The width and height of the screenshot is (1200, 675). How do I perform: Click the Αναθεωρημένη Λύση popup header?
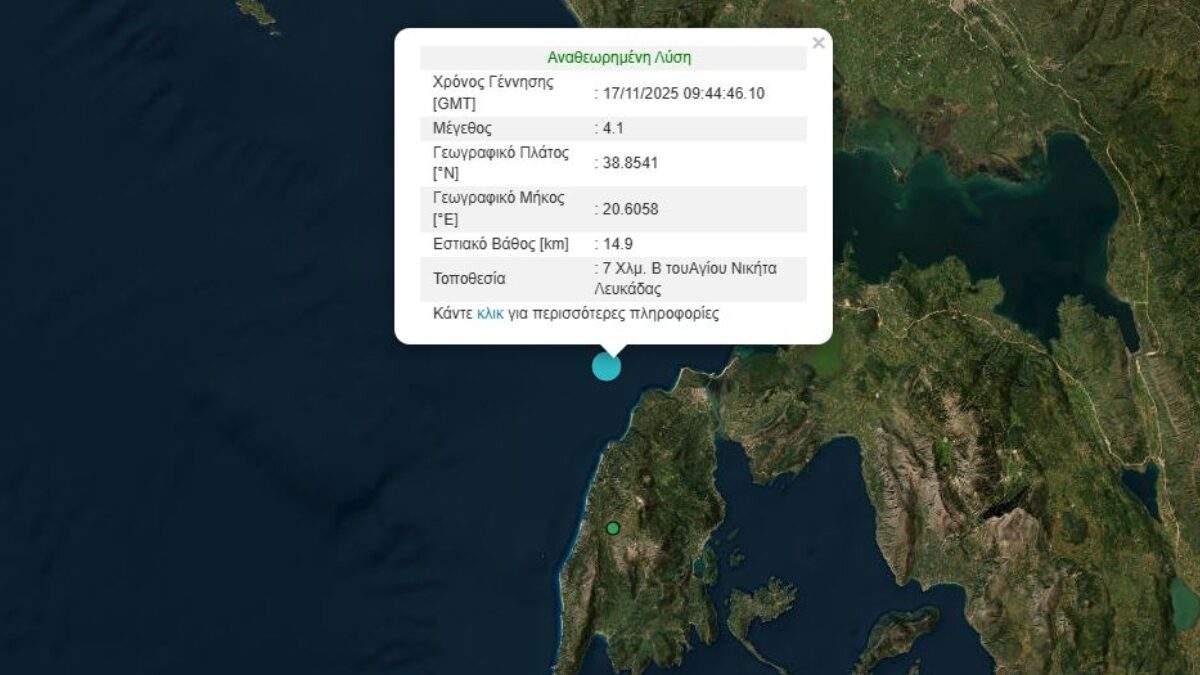(x=618, y=57)
